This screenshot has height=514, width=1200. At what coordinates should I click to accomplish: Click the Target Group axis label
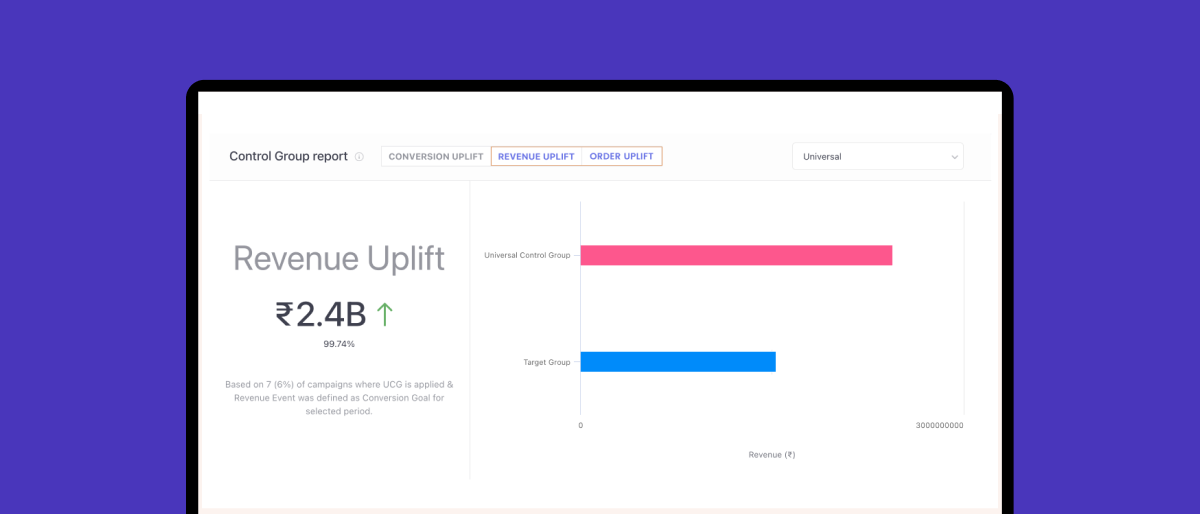point(547,362)
